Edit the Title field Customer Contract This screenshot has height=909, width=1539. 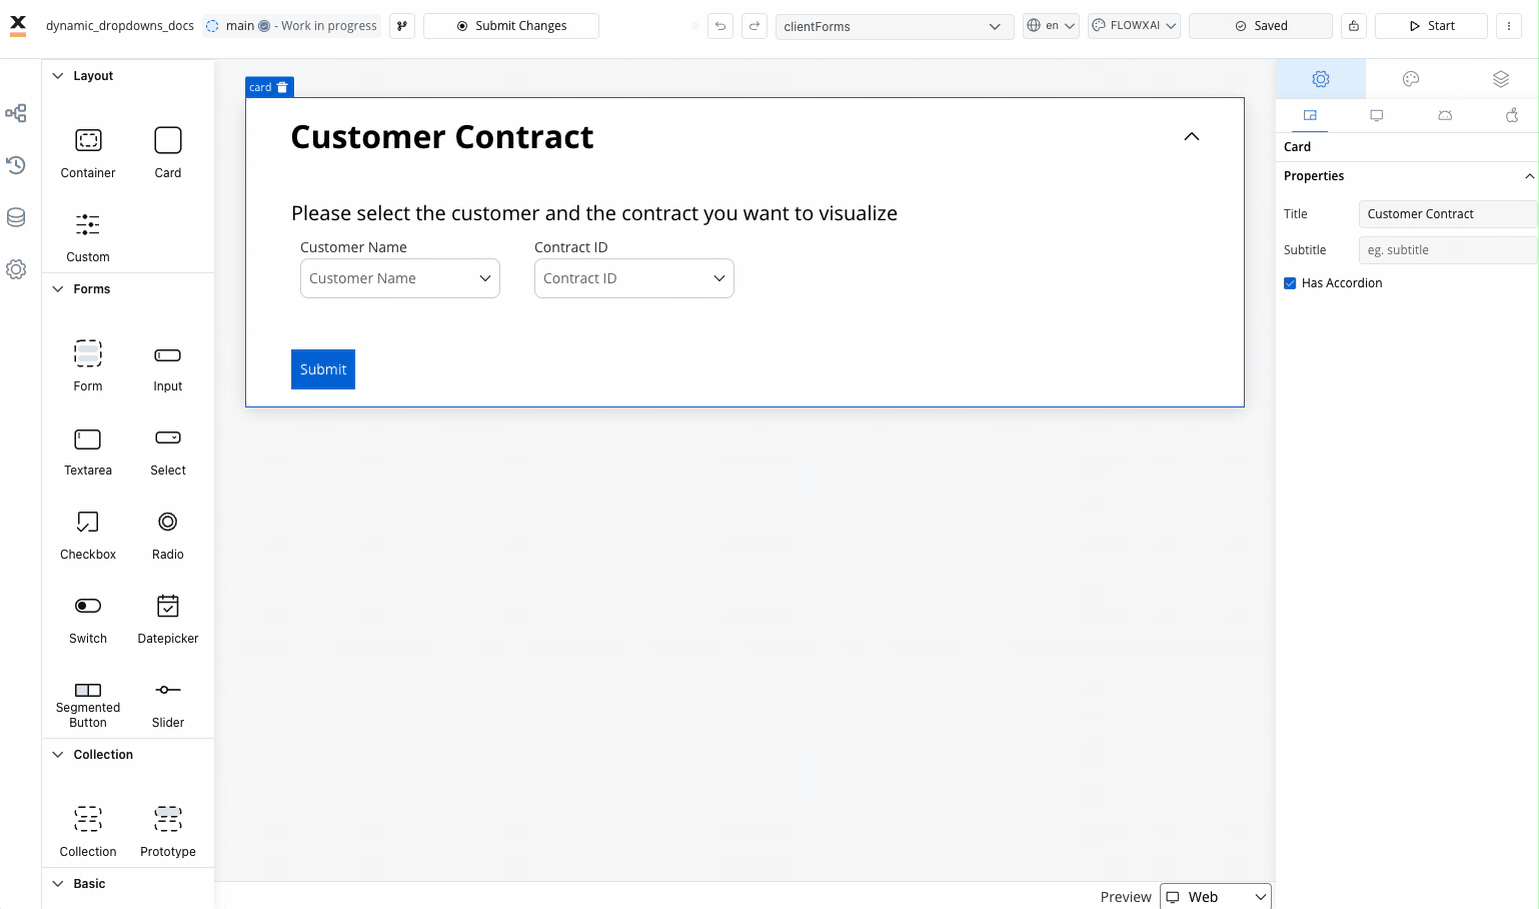click(1447, 214)
